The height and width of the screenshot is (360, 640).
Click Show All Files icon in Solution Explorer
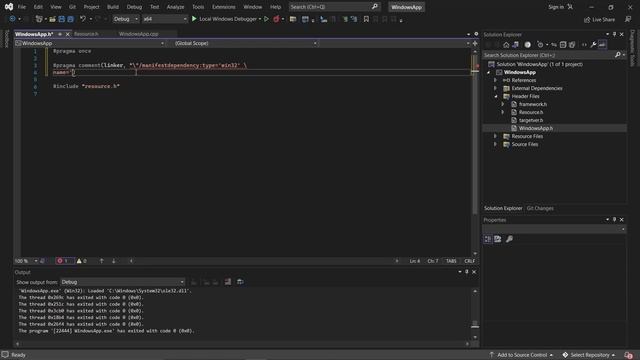coord(572,45)
